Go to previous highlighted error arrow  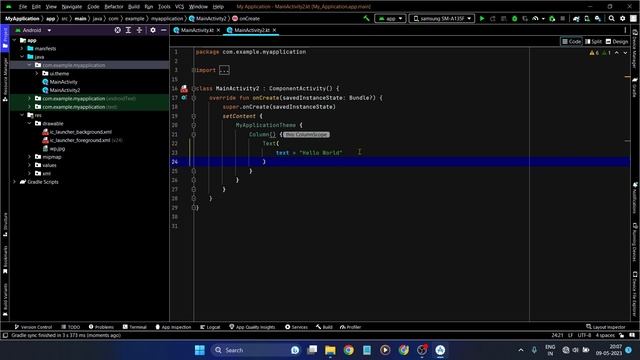coord(617,53)
